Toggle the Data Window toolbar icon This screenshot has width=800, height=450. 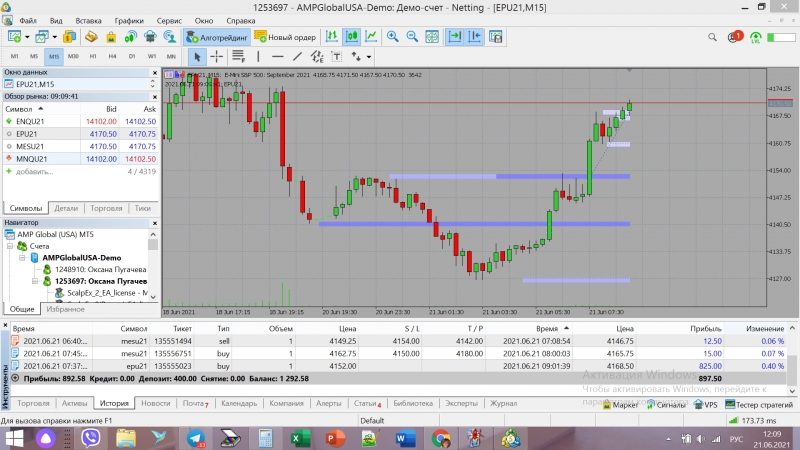click(x=91, y=37)
